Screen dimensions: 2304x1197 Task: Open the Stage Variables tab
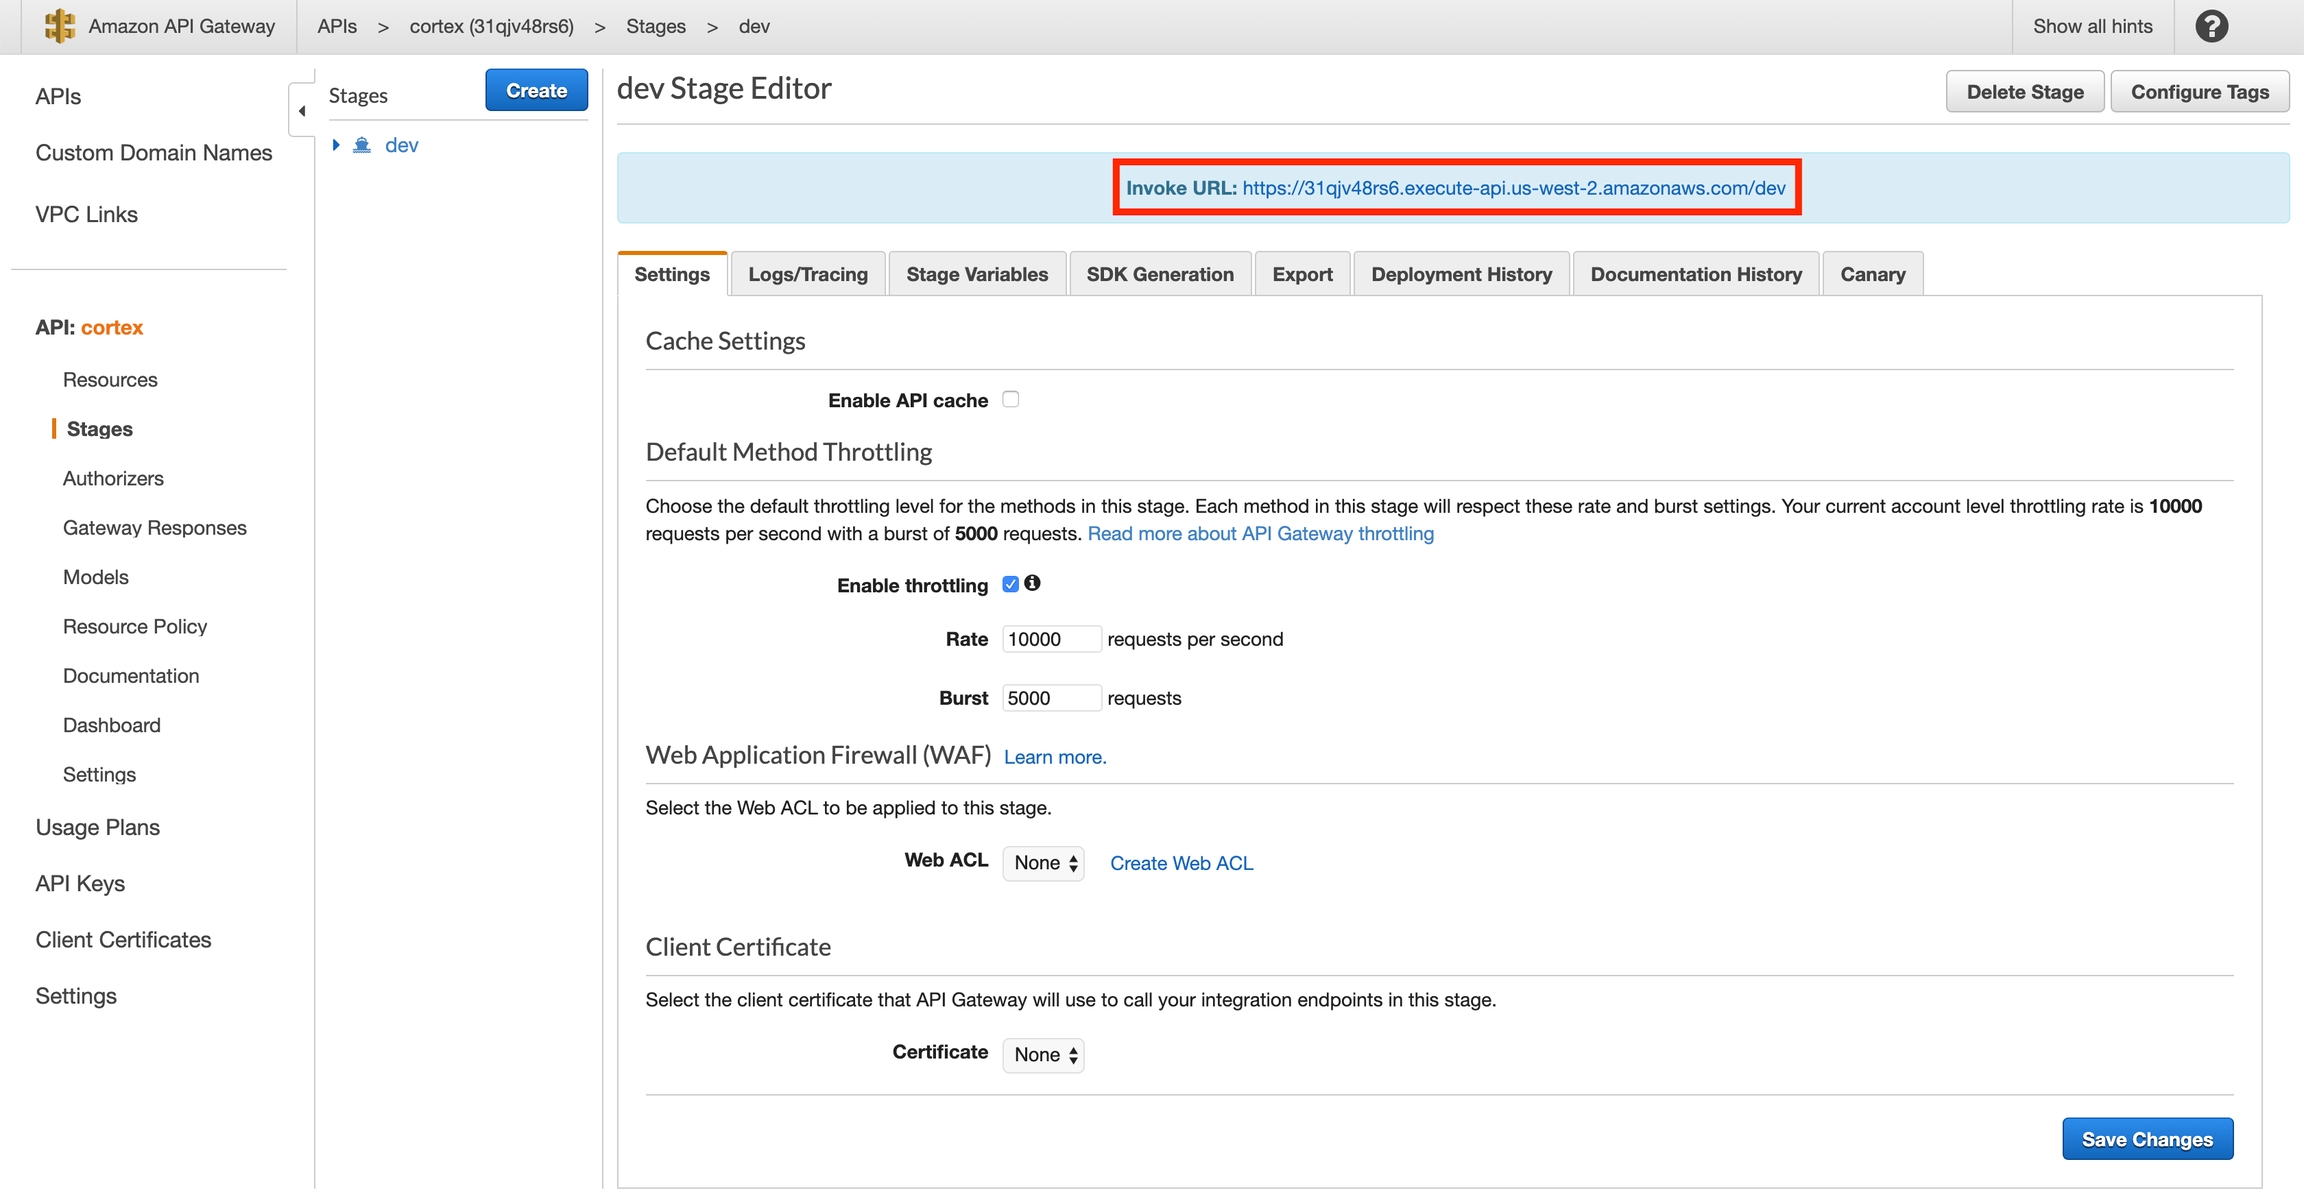tap(976, 274)
